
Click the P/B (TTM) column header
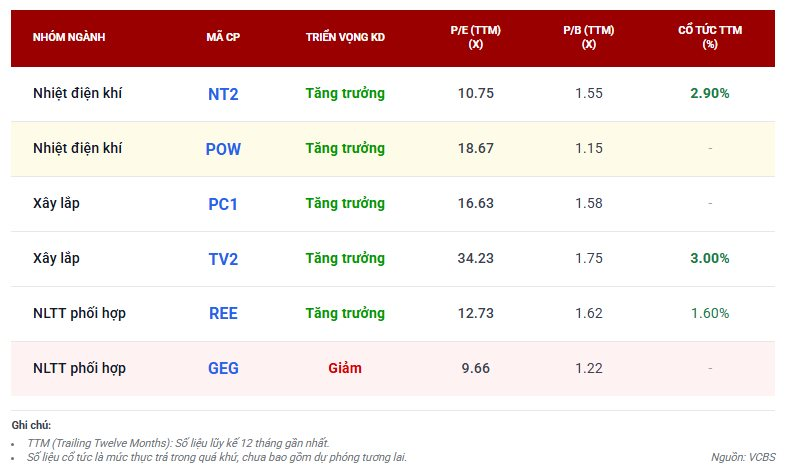point(589,38)
